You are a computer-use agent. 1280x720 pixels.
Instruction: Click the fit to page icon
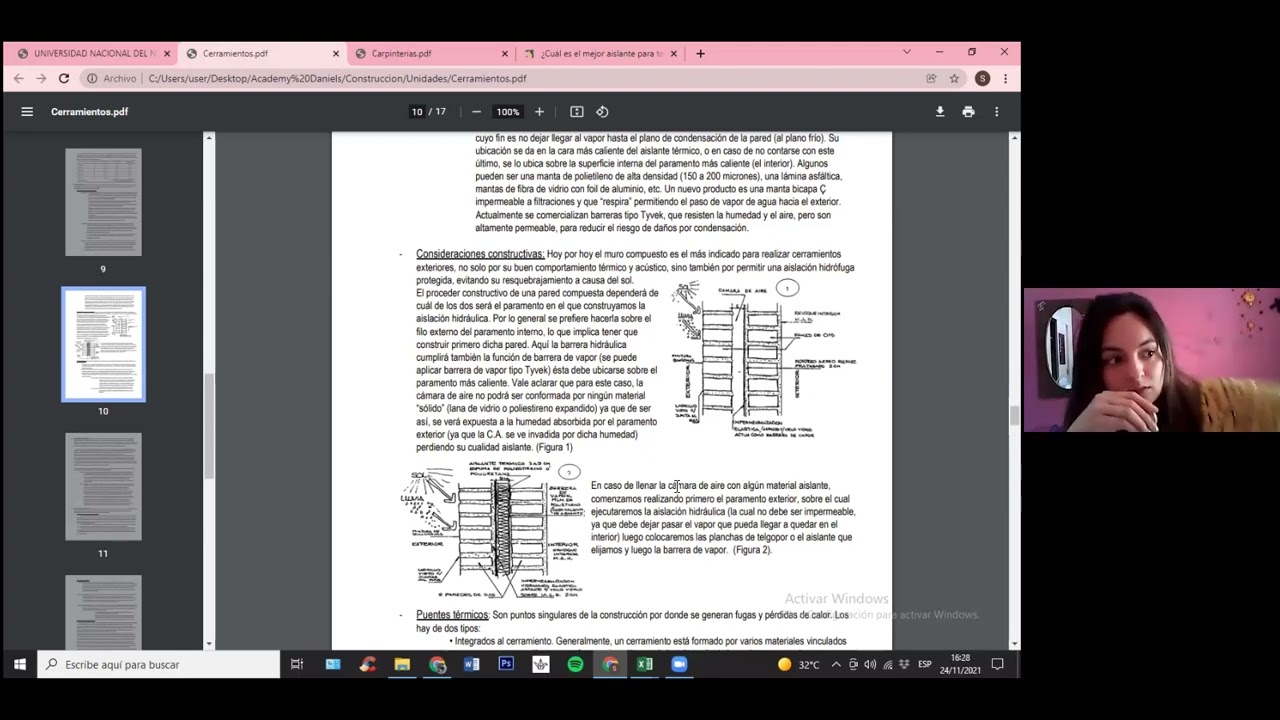coord(577,112)
